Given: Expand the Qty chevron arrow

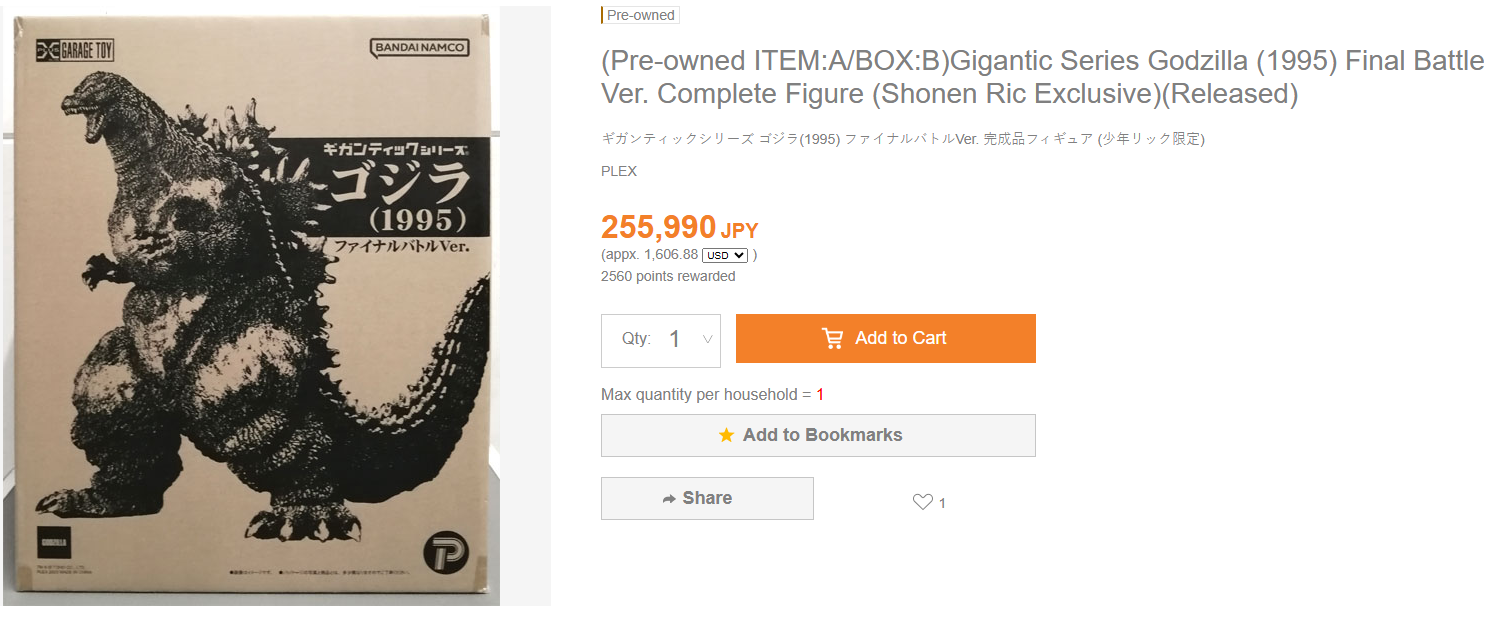Looking at the screenshot, I should point(707,339).
